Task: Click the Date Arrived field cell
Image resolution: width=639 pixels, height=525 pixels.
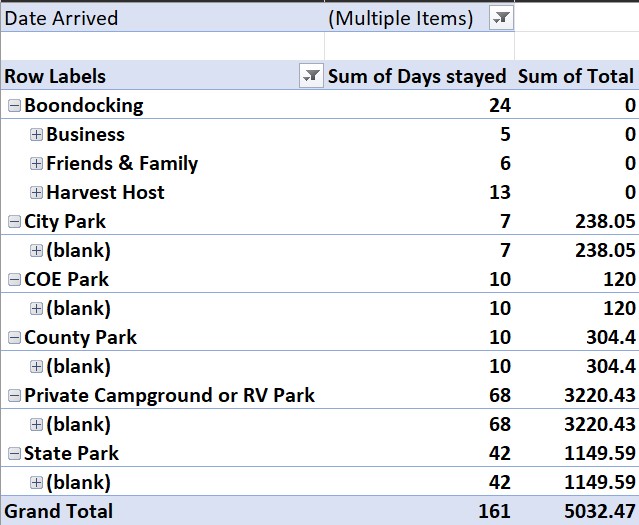Action: 62,18
